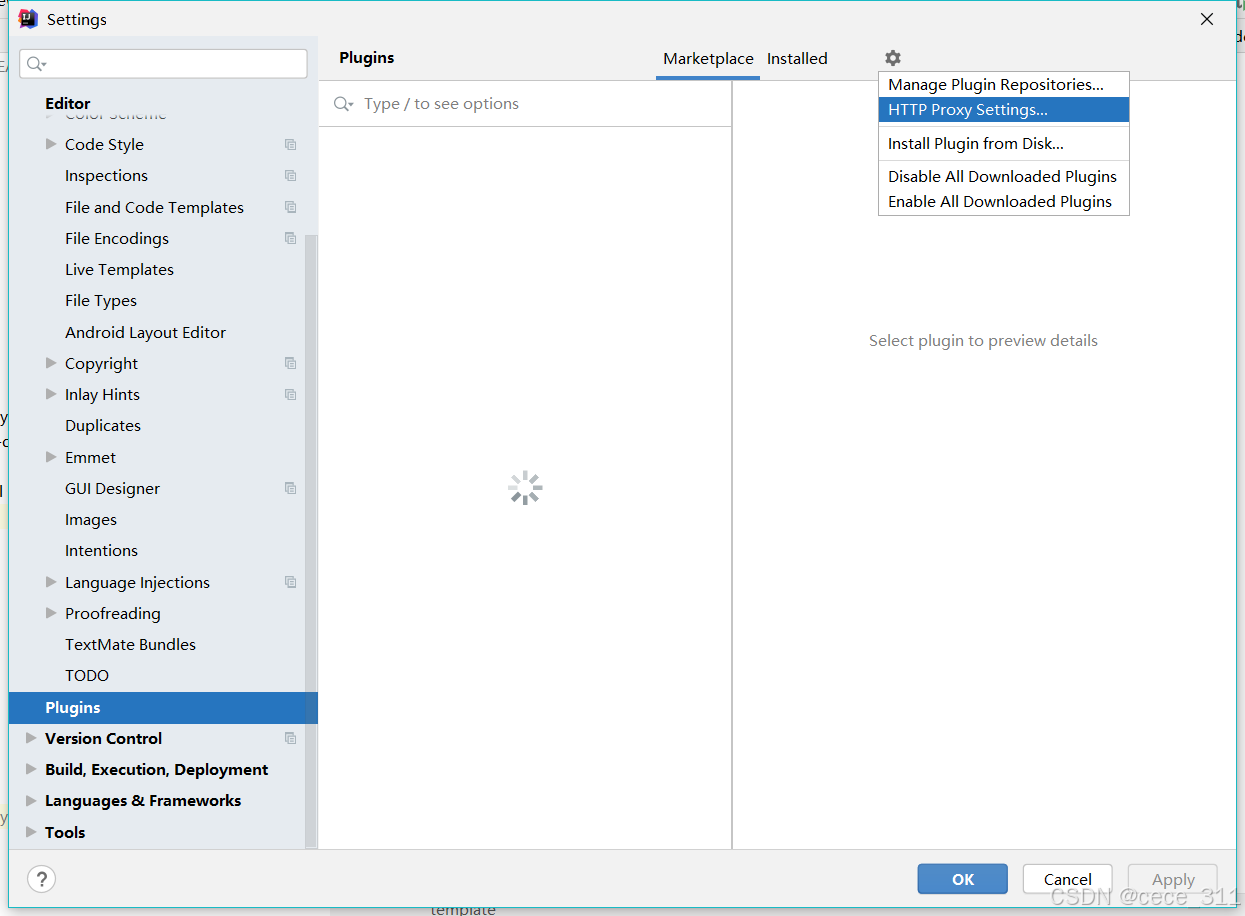Click the page icon beside Language Injections
The width and height of the screenshot is (1245, 916).
tap(290, 582)
